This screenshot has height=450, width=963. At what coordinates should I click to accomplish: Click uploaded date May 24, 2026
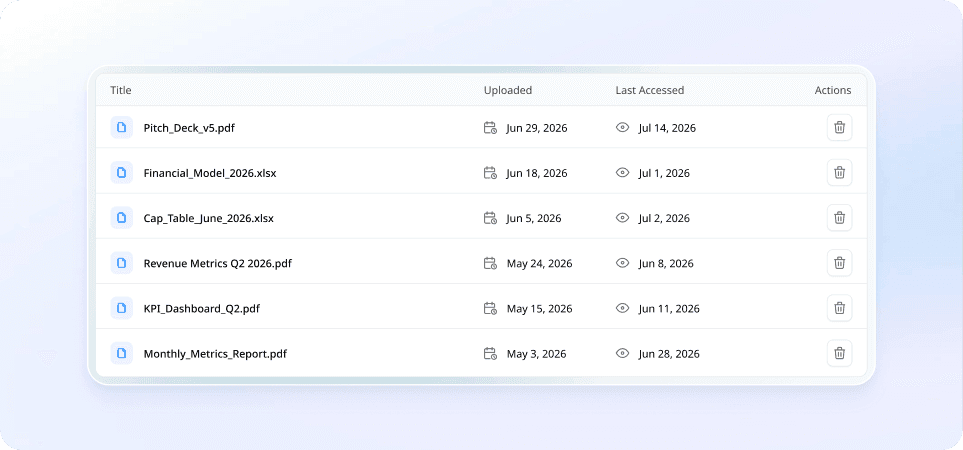539,263
